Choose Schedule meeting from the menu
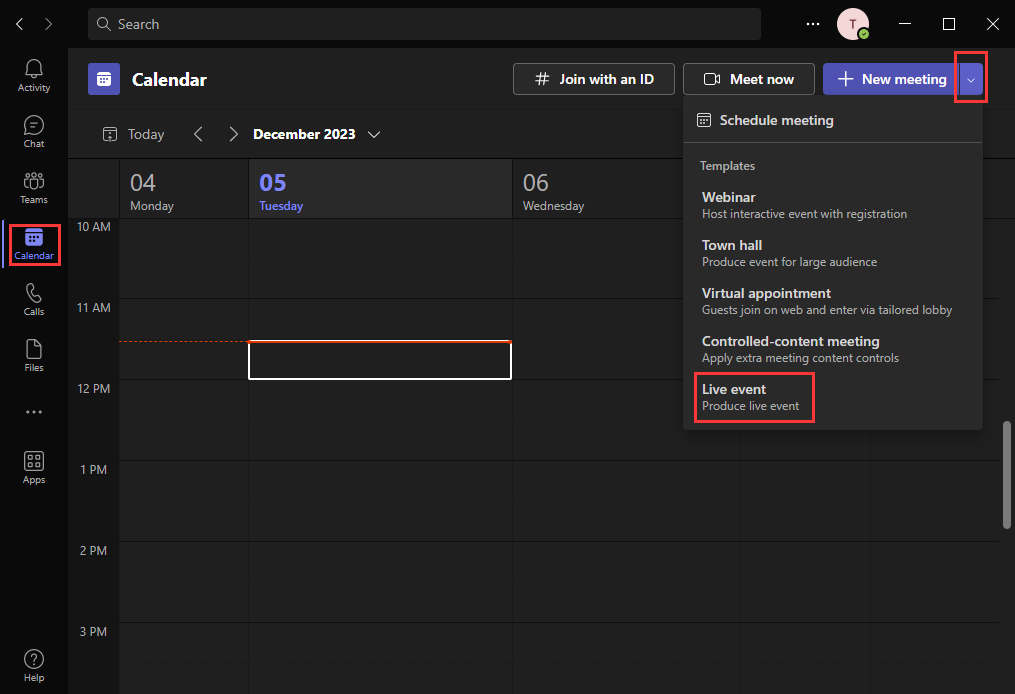 click(x=776, y=120)
